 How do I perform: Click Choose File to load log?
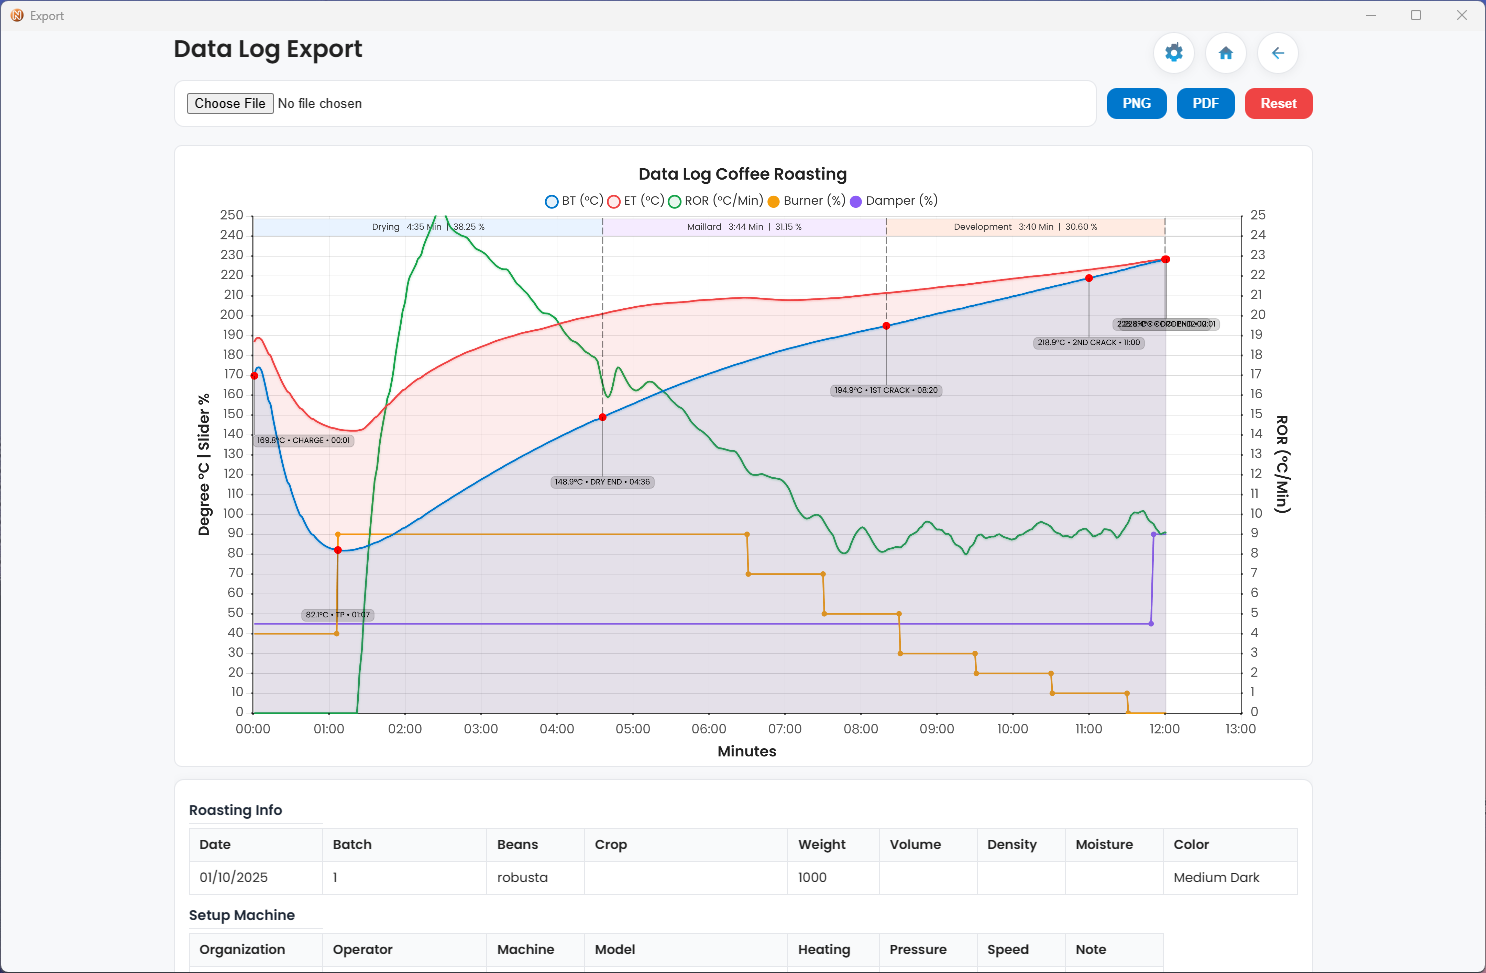coord(230,103)
